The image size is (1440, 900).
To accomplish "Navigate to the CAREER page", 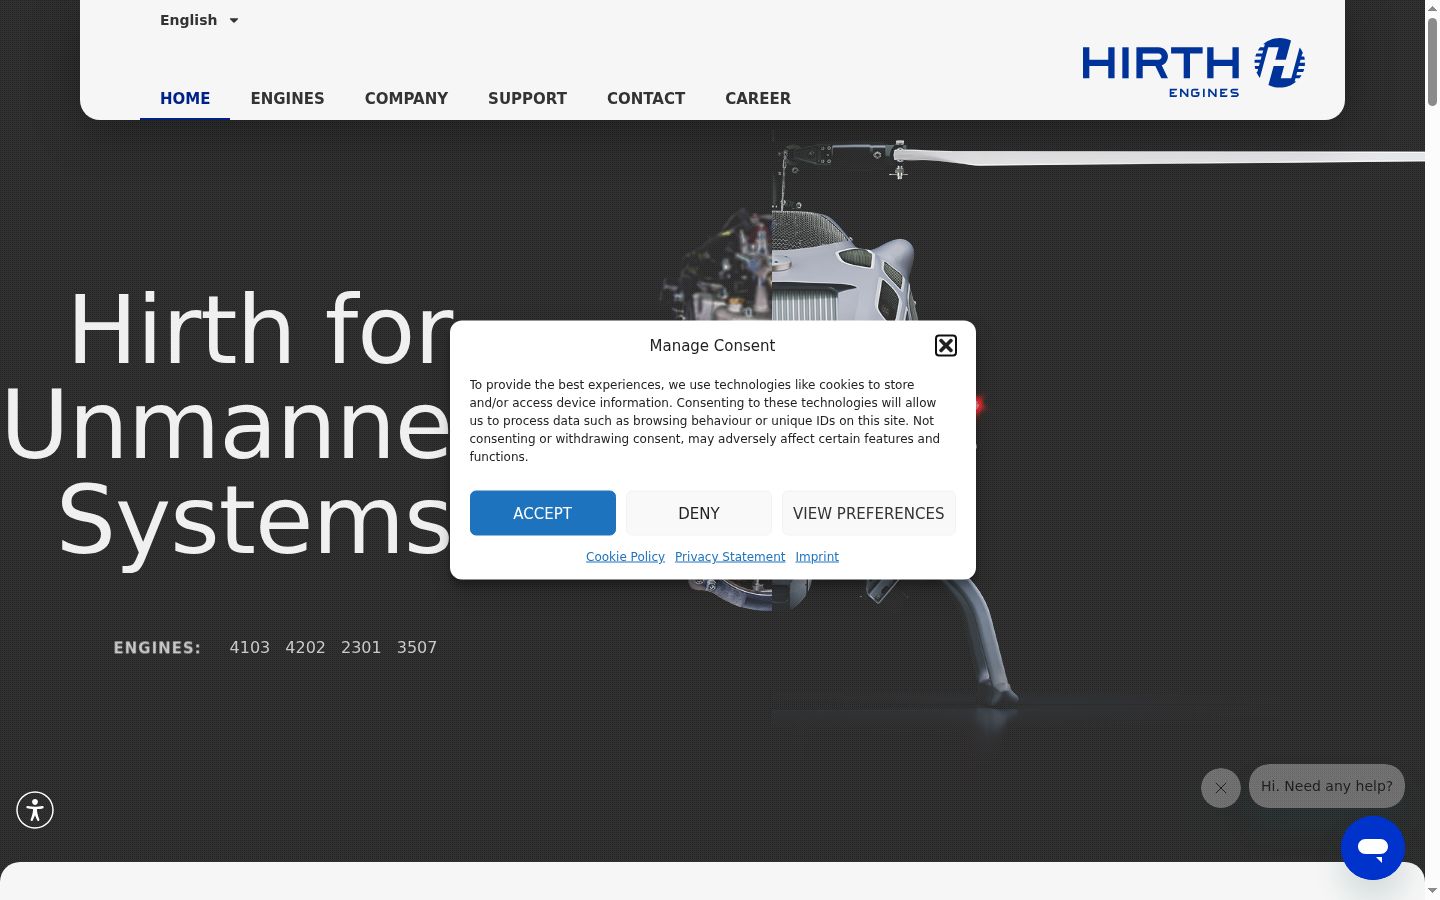I will pyautogui.click(x=758, y=98).
